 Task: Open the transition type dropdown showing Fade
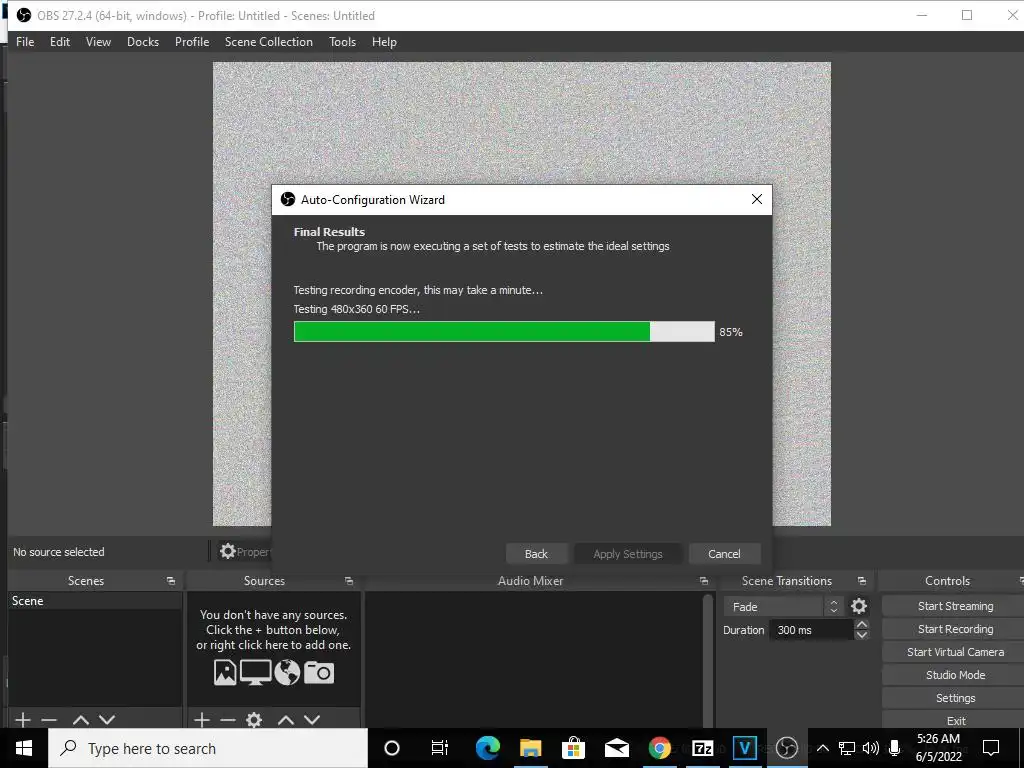pyautogui.click(x=784, y=606)
